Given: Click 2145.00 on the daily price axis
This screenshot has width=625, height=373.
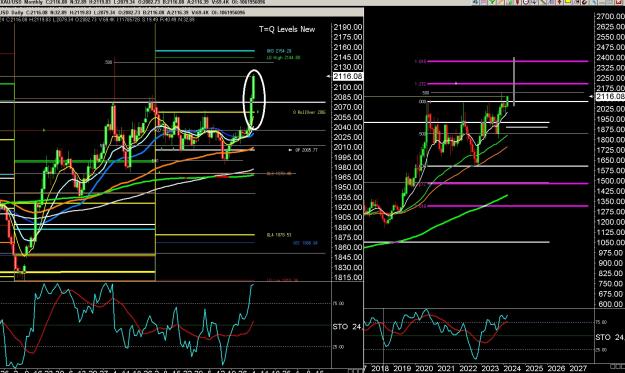Looking at the screenshot, I should point(348,57).
